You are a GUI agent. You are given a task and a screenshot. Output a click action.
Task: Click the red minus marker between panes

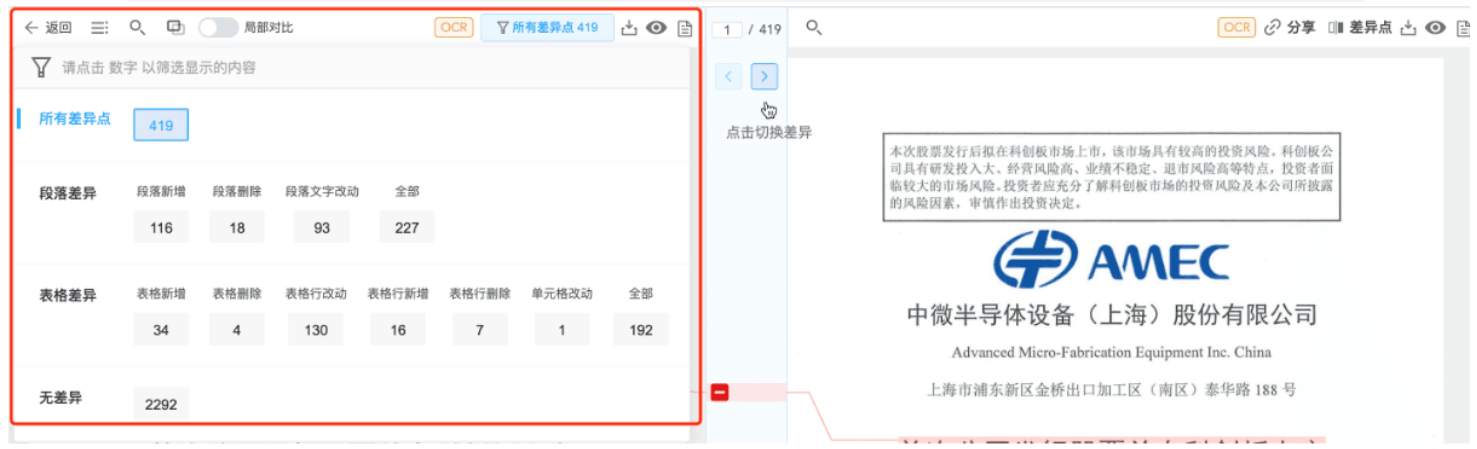click(720, 392)
